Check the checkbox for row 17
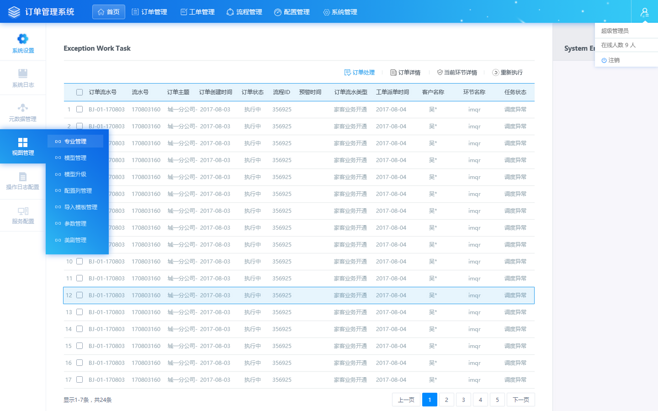 pyautogui.click(x=79, y=380)
